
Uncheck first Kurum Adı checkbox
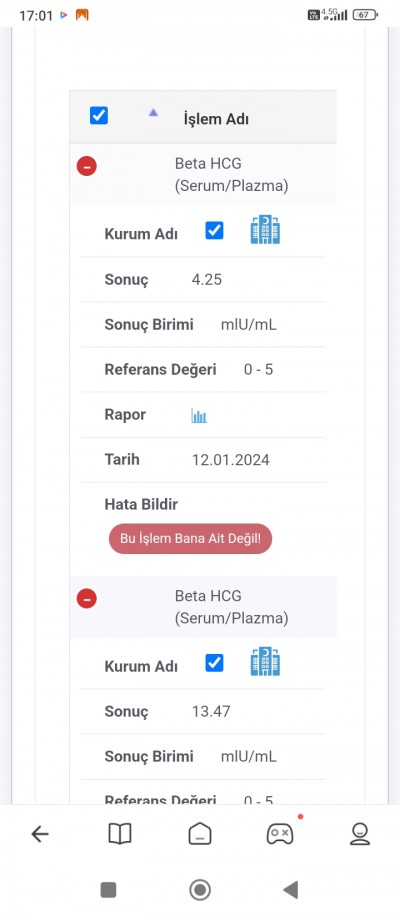[214, 230]
